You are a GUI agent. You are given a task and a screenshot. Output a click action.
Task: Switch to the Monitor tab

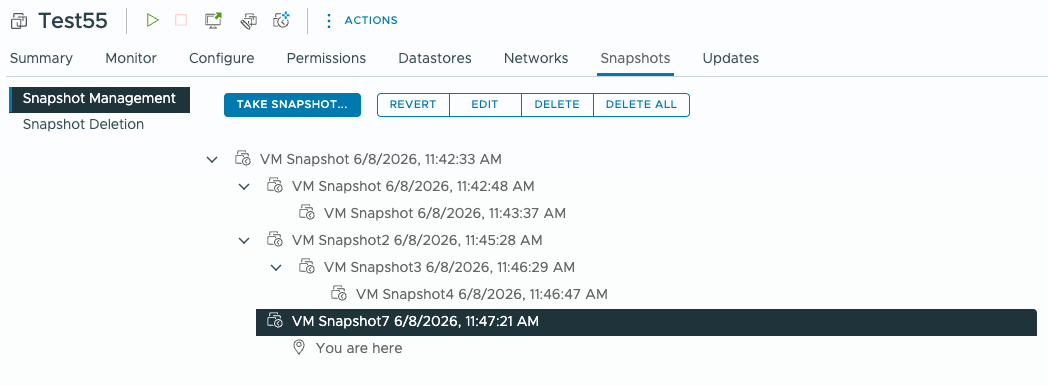131,58
